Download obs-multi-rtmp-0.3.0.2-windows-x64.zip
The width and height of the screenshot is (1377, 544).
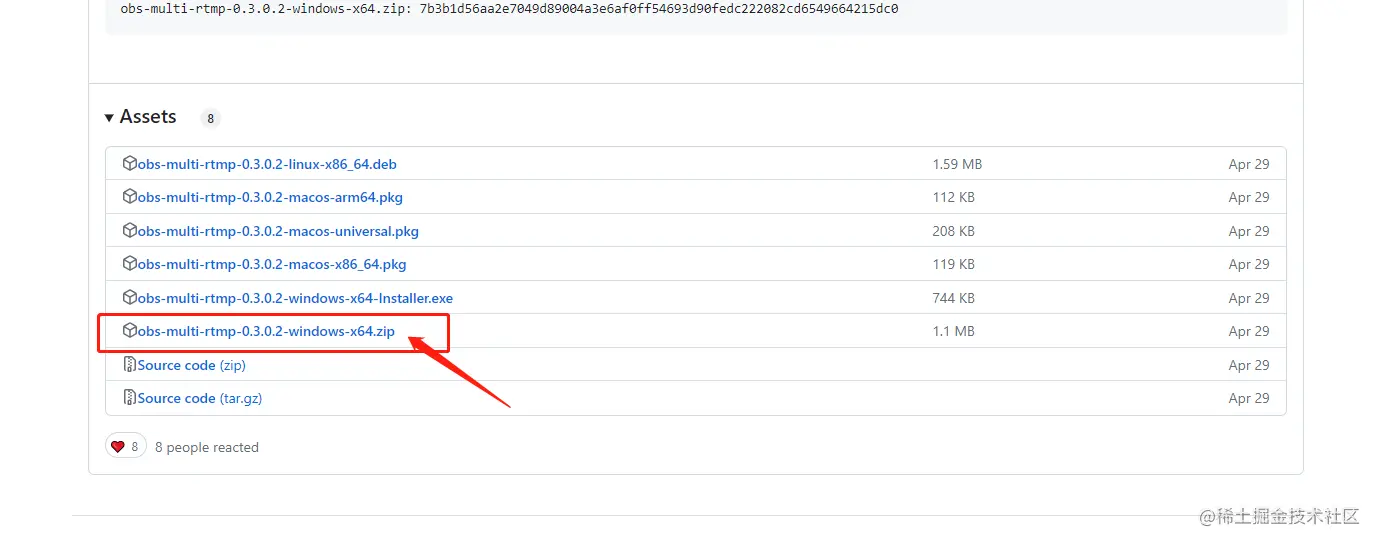pyautogui.click(x=266, y=331)
